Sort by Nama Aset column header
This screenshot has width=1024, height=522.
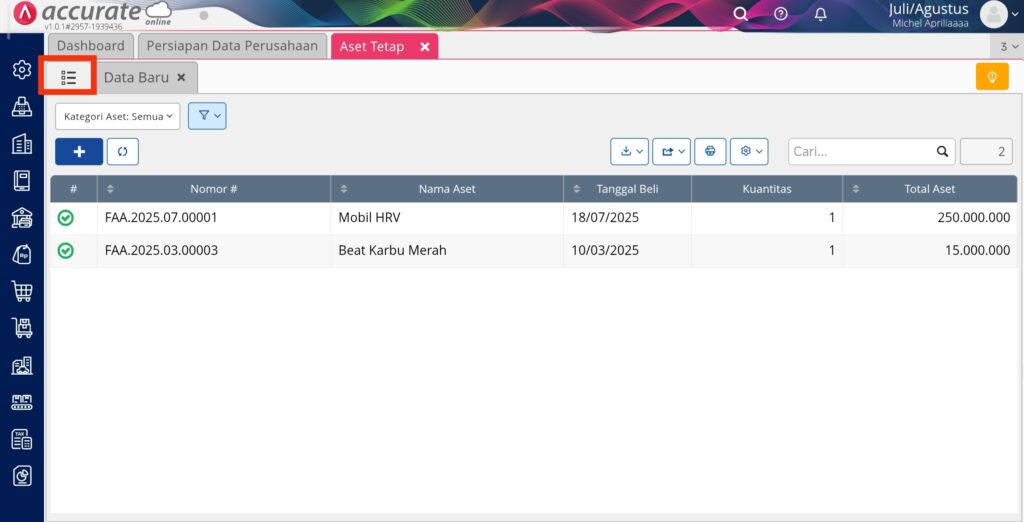pos(447,189)
